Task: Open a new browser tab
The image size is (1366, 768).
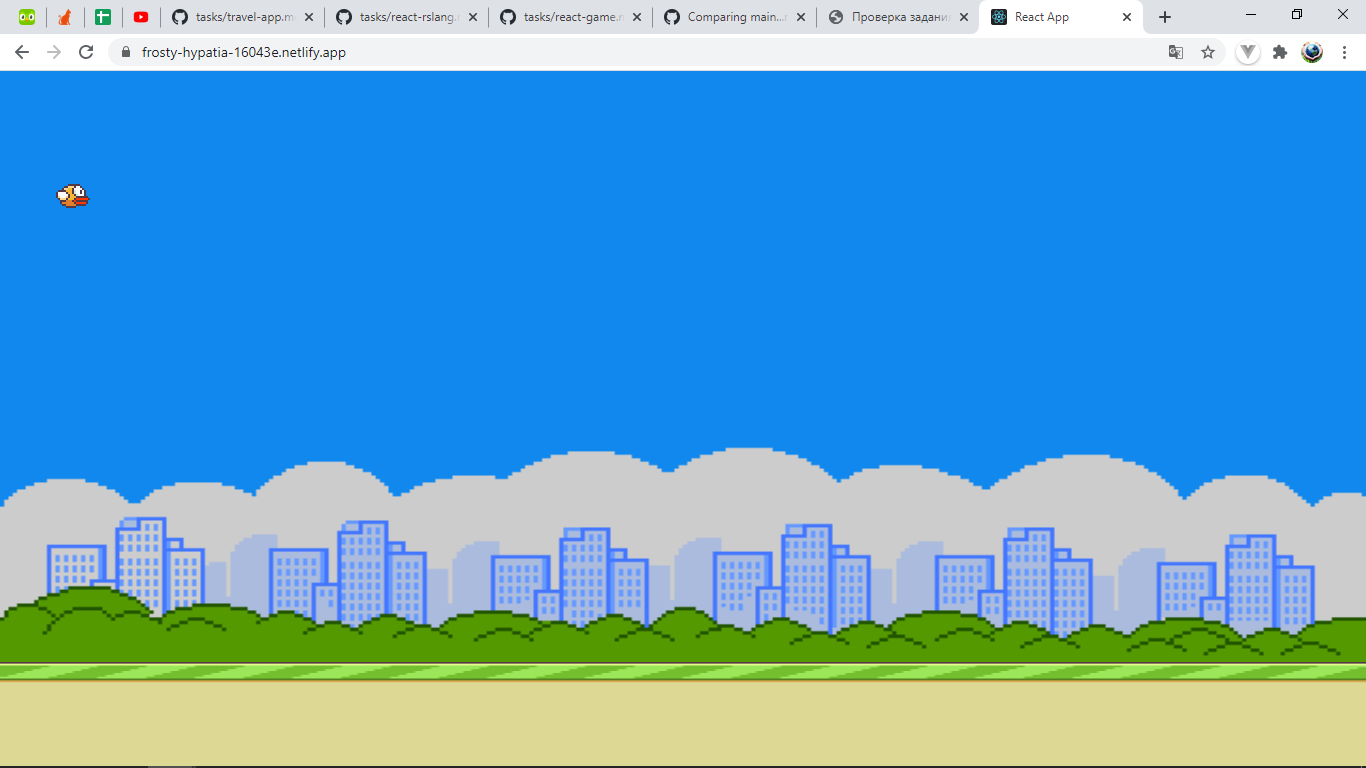Action: coord(1165,17)
